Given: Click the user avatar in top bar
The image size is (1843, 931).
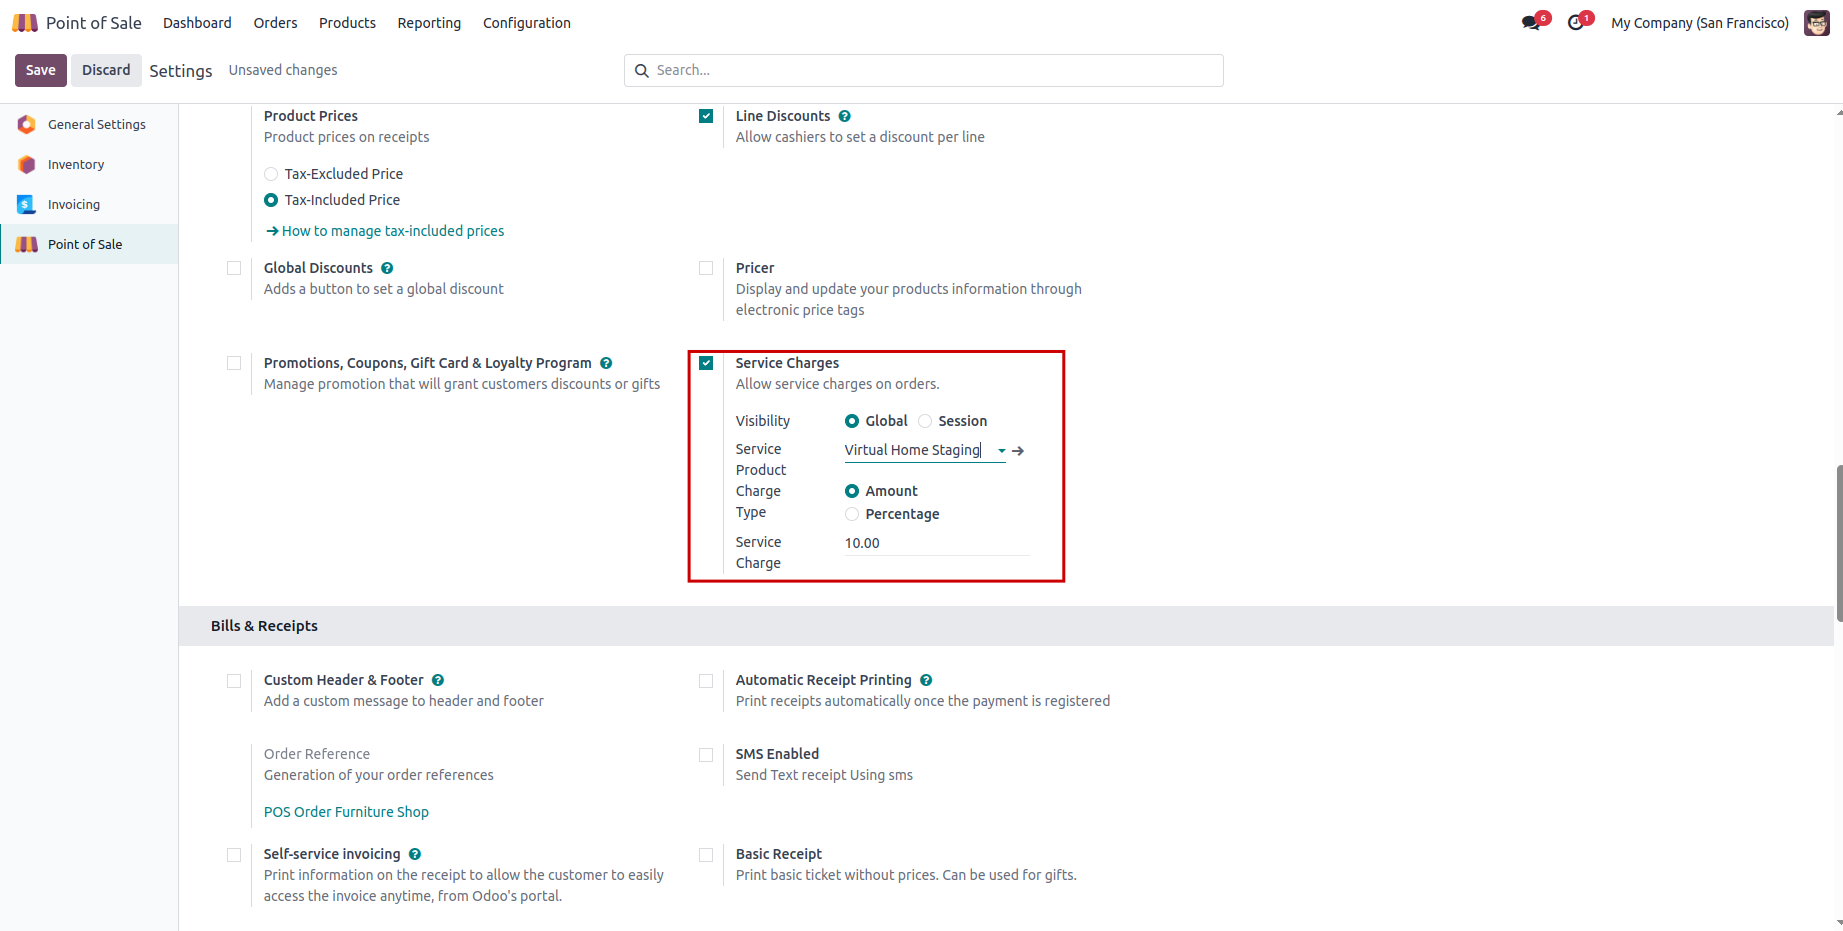Looking at the screenshot, I should tap(1816, 23).
